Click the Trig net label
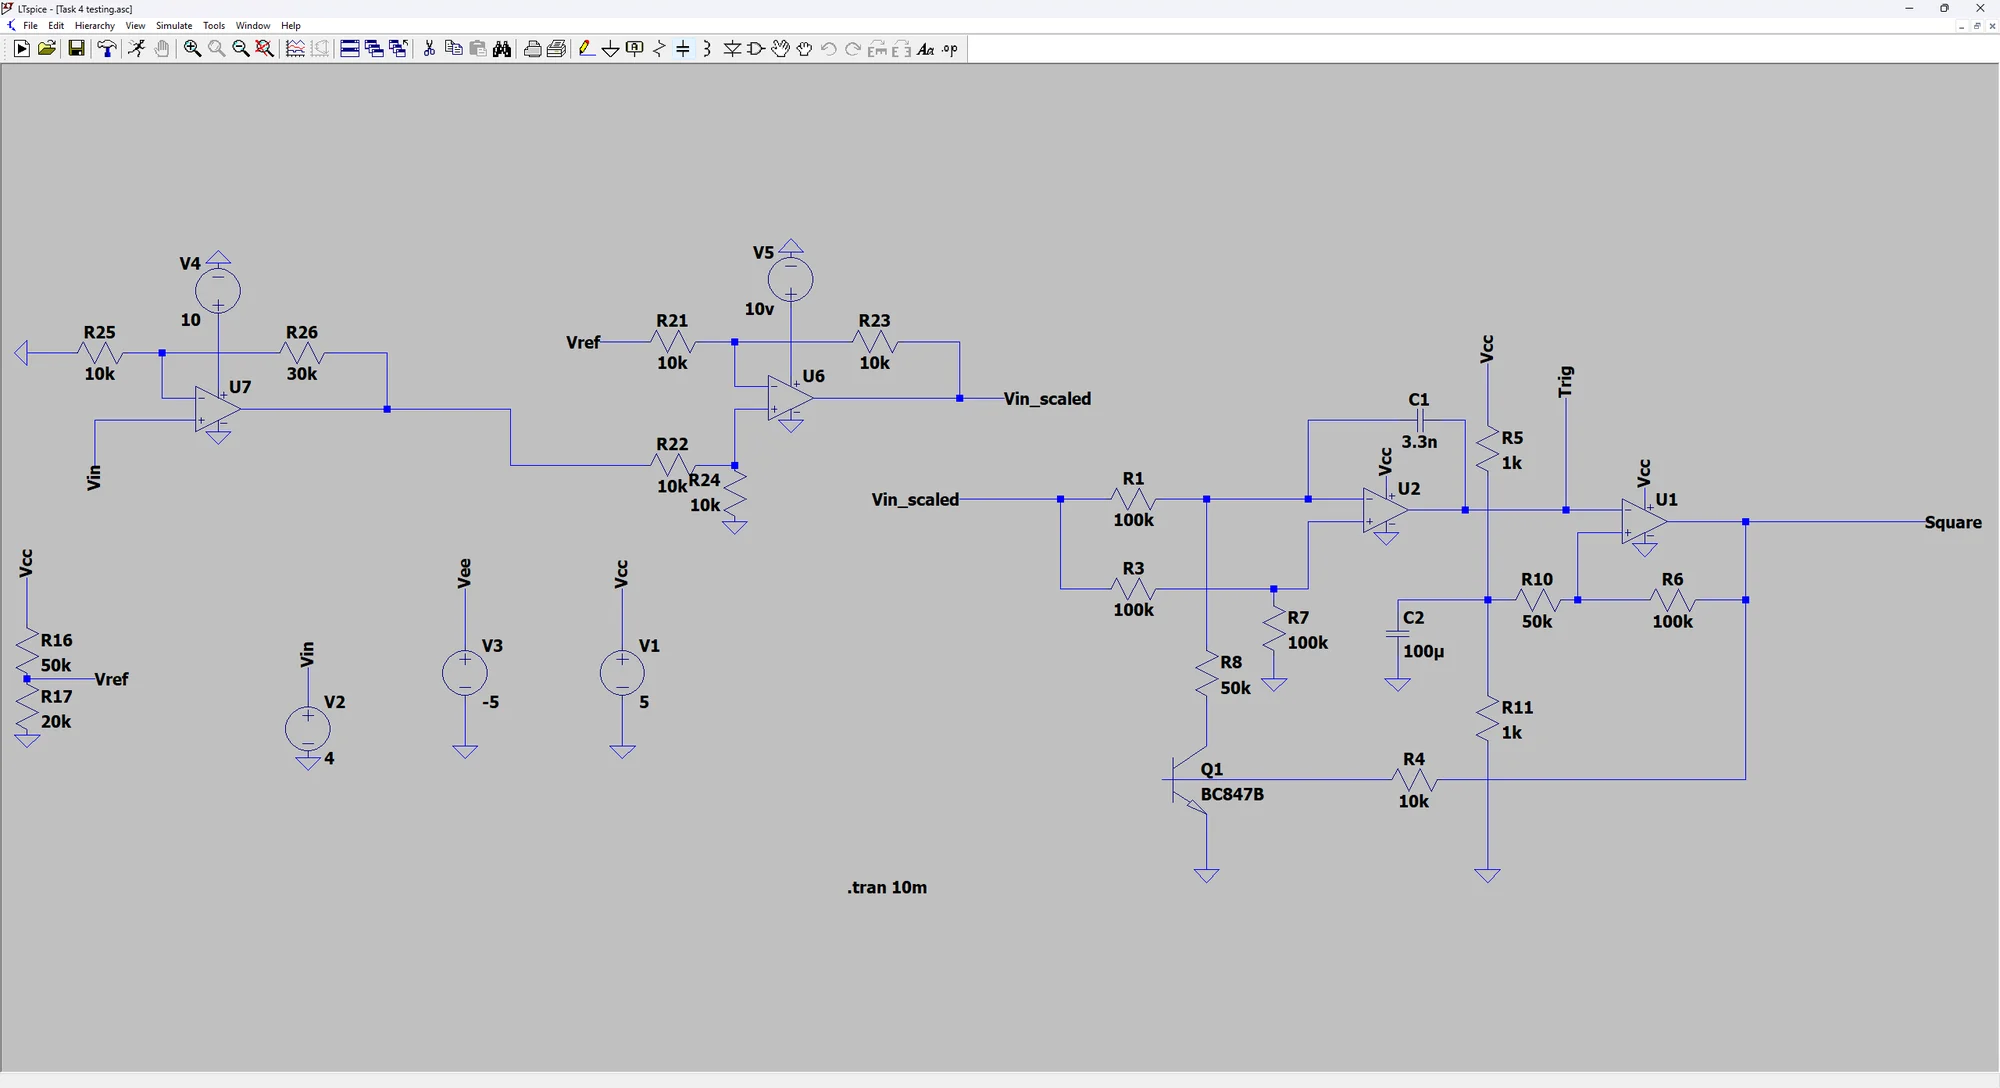This screenshot has height=1088, width=2000. [1566, 381]
